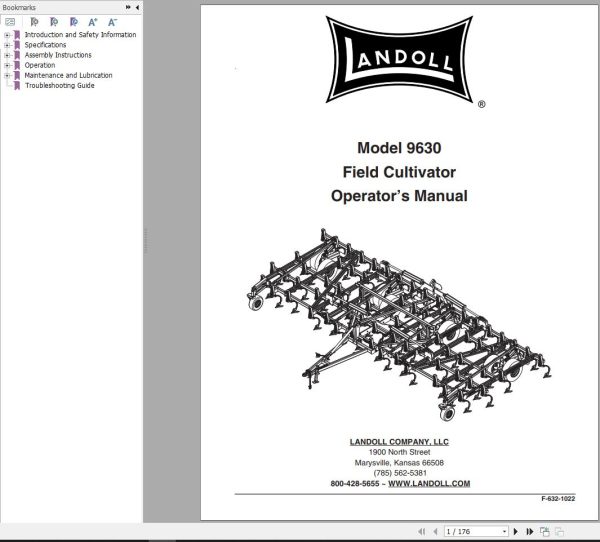Open the bookmark options menu icon
This screenshot has height=542, width=600.
(x=10, y=22)
